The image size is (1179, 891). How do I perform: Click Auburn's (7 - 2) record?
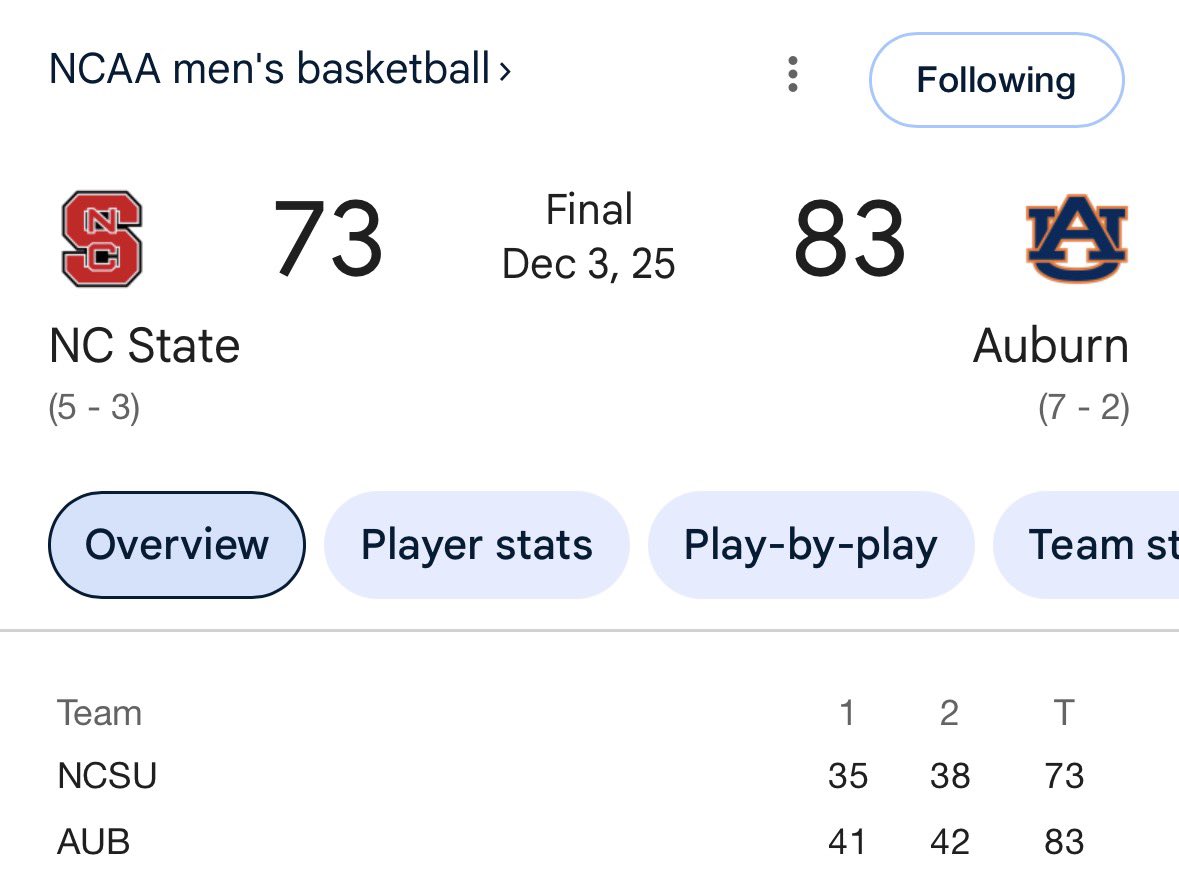click(1083, 409)
